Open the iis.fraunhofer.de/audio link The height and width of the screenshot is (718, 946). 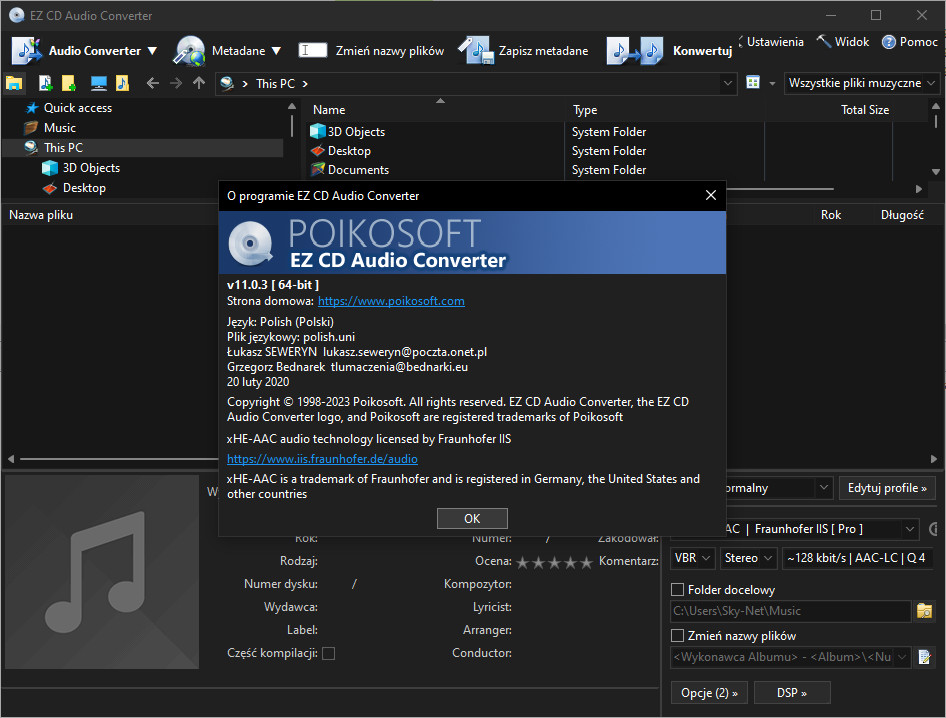(322, 459)
